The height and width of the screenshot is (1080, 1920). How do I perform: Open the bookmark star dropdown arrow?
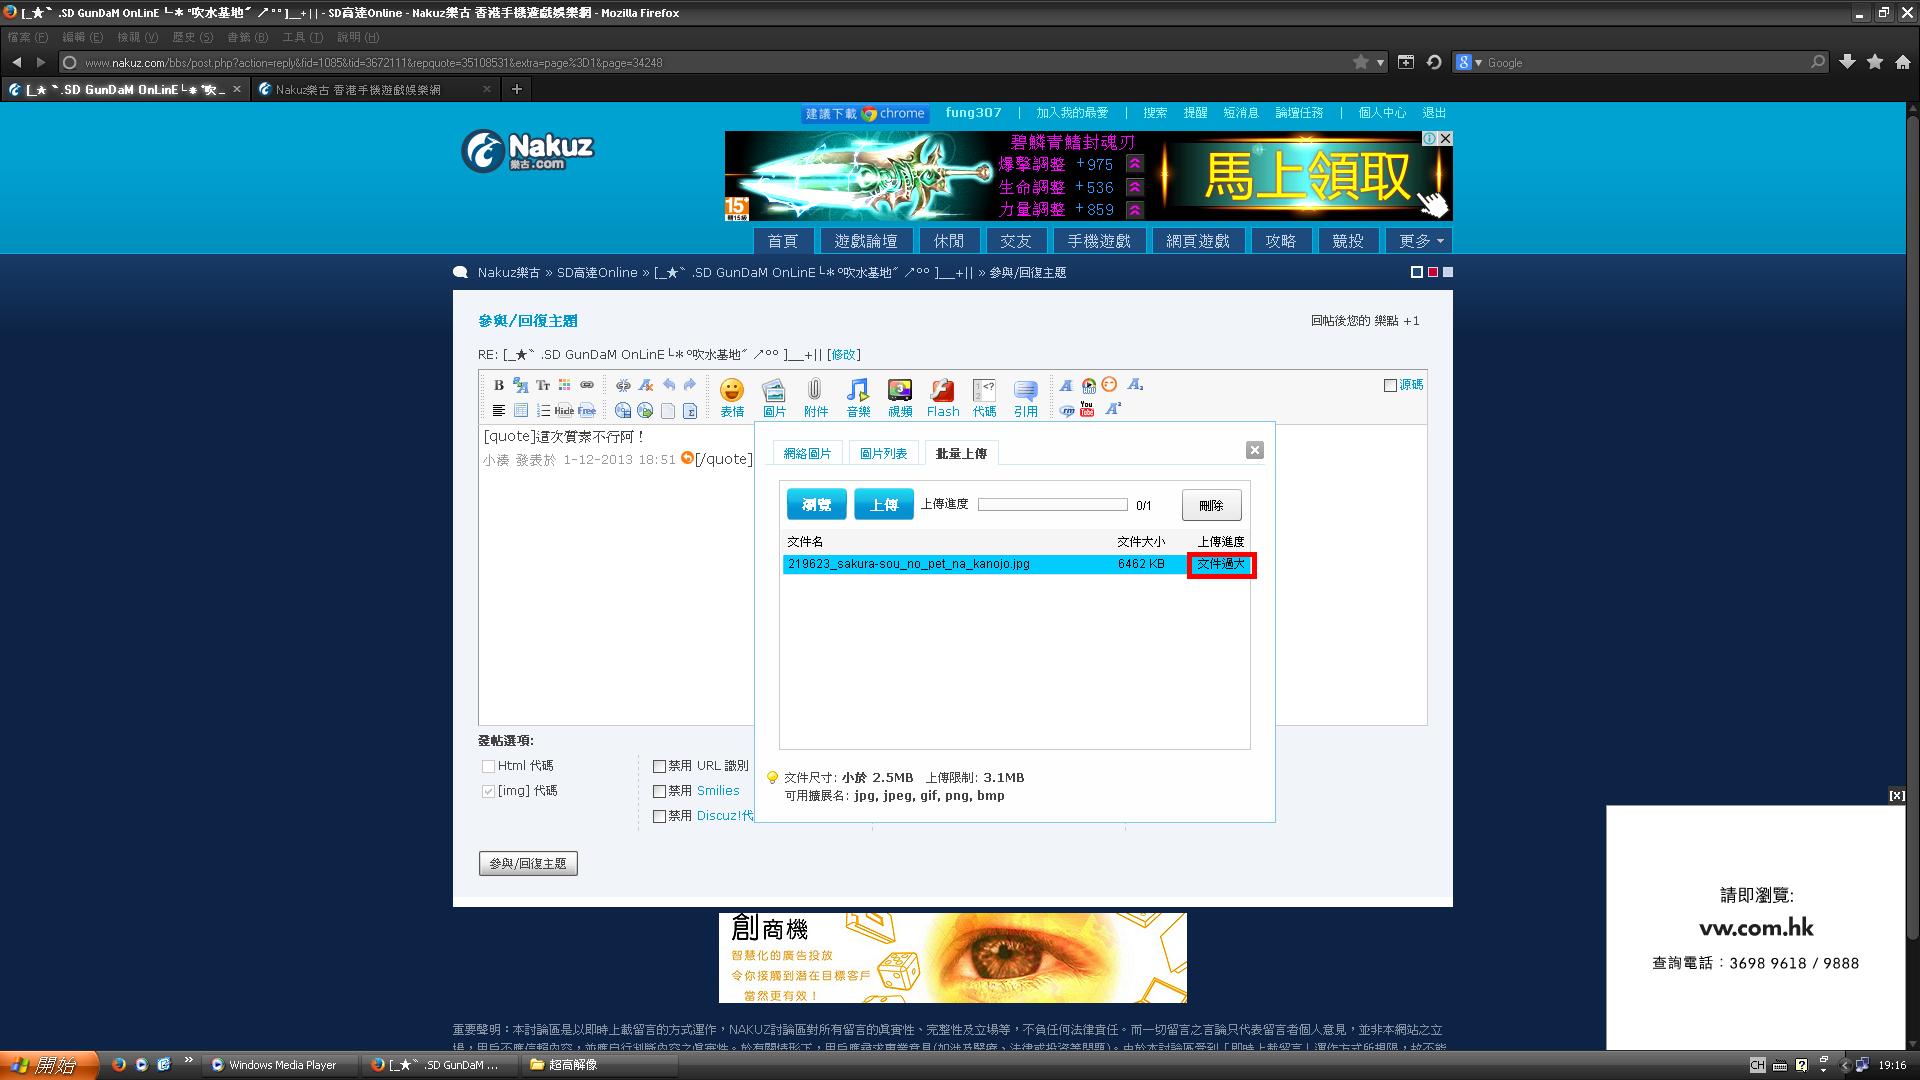click(x=1381, y=62)
